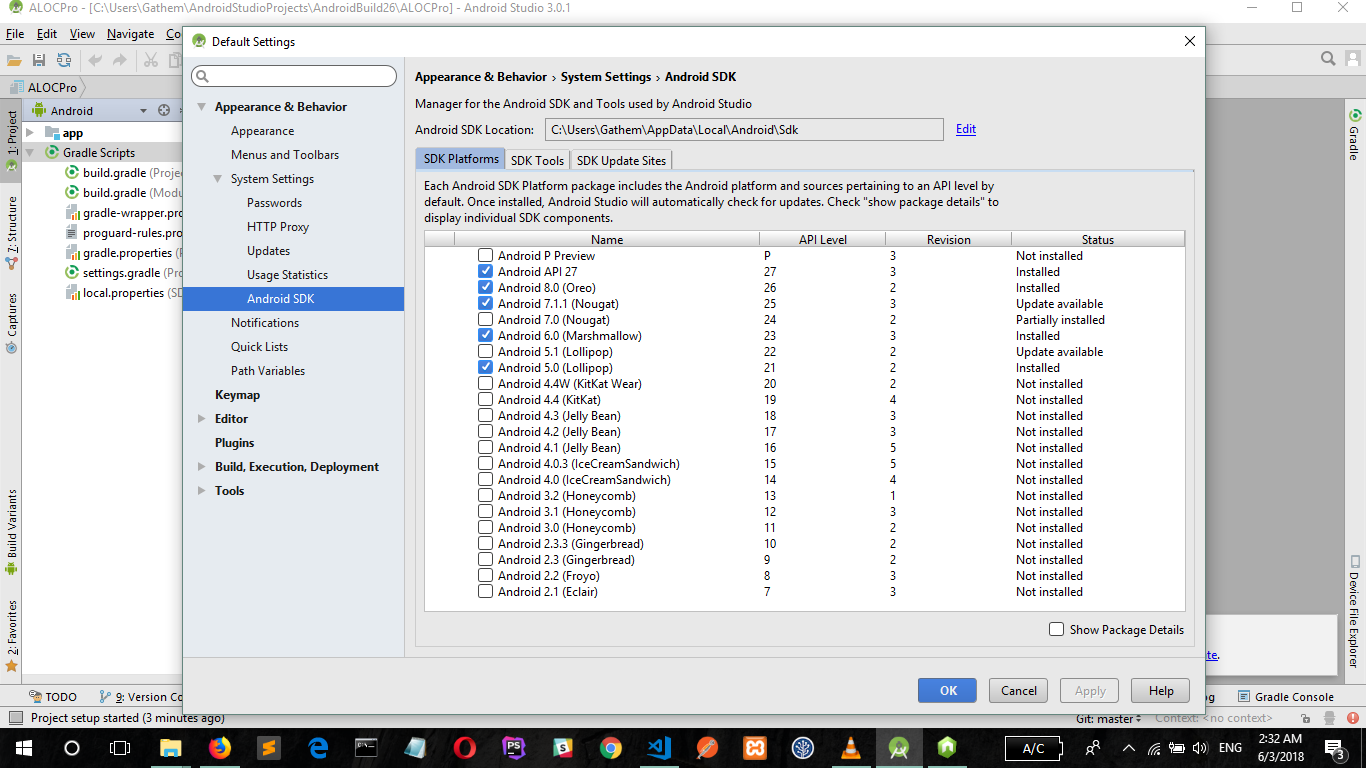Open VLC from the taskbar
This screenshot has height=768, width=1366.
[x=850, y=747]
